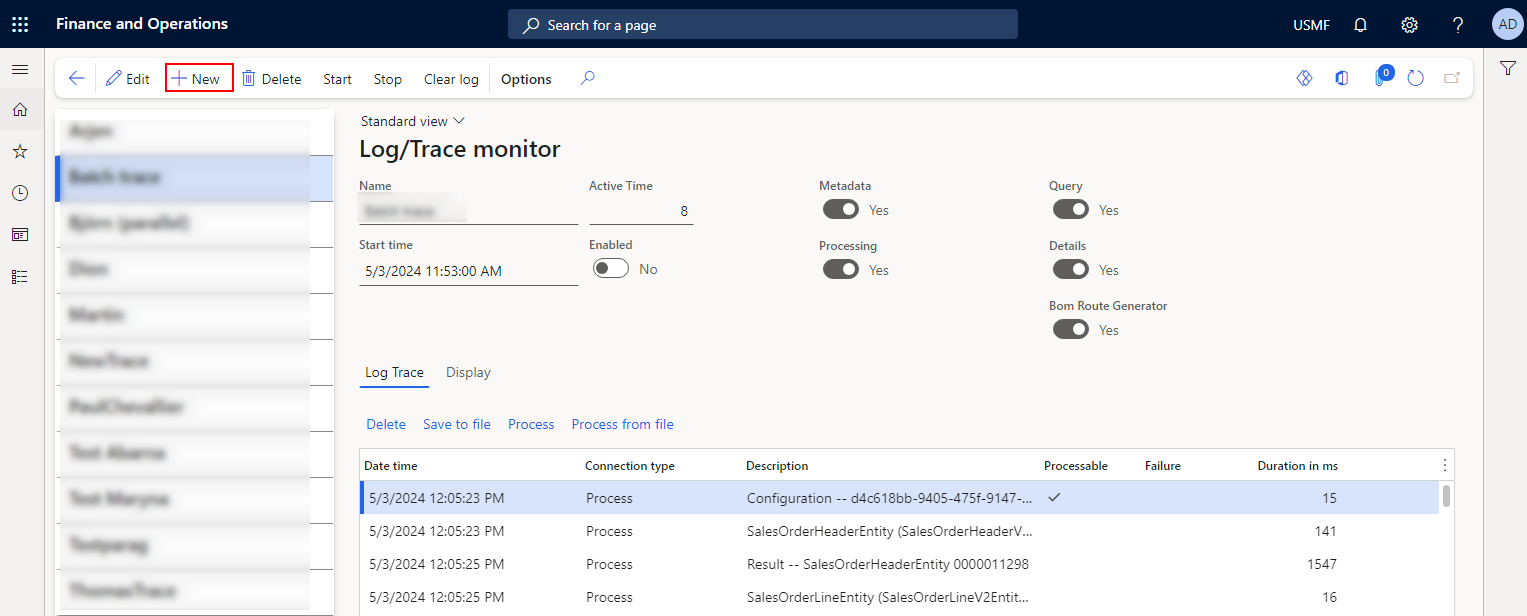Viewport: 1527px width, 616px height.
Task: Switch to the Log Trace tab
Action: tap(394, 373)
